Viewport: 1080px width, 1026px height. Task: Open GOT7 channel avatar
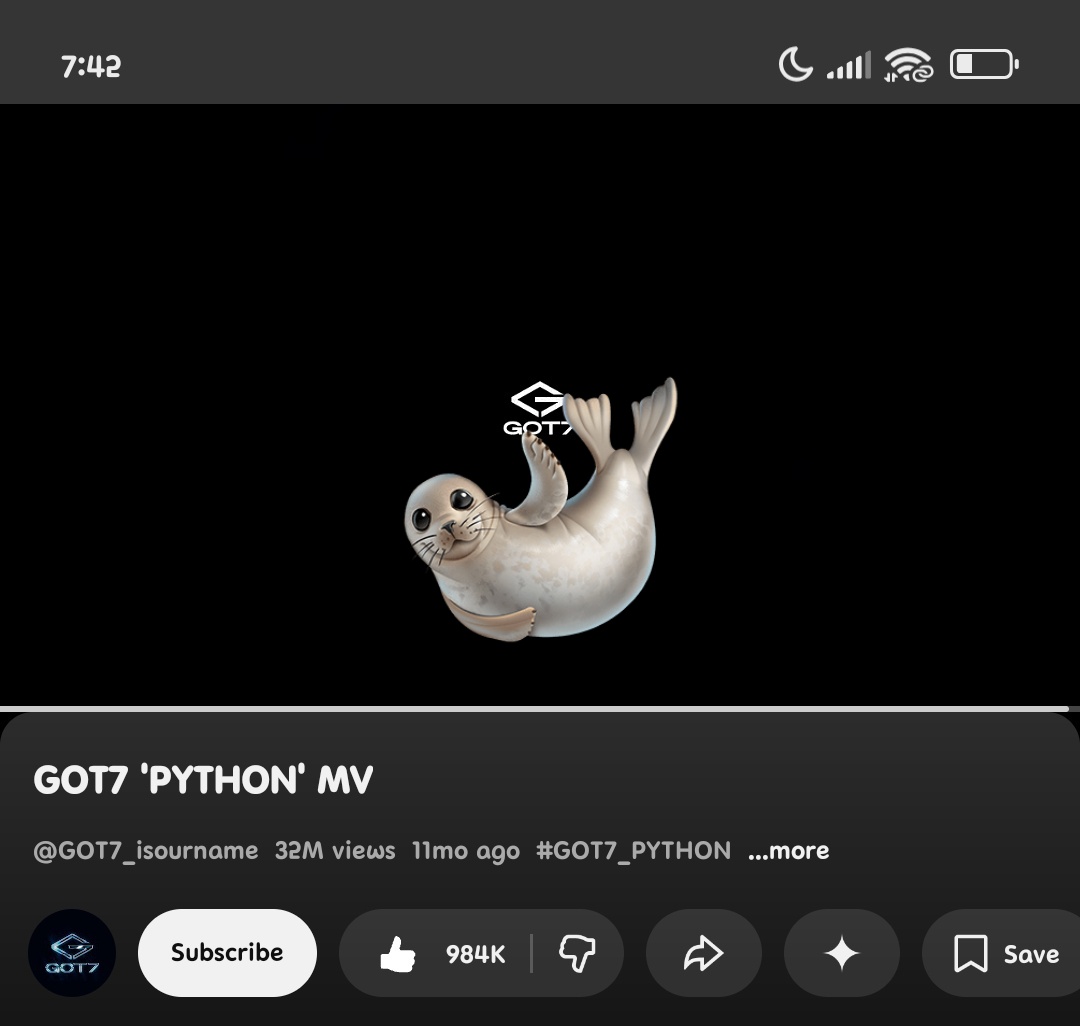[72, 953]
